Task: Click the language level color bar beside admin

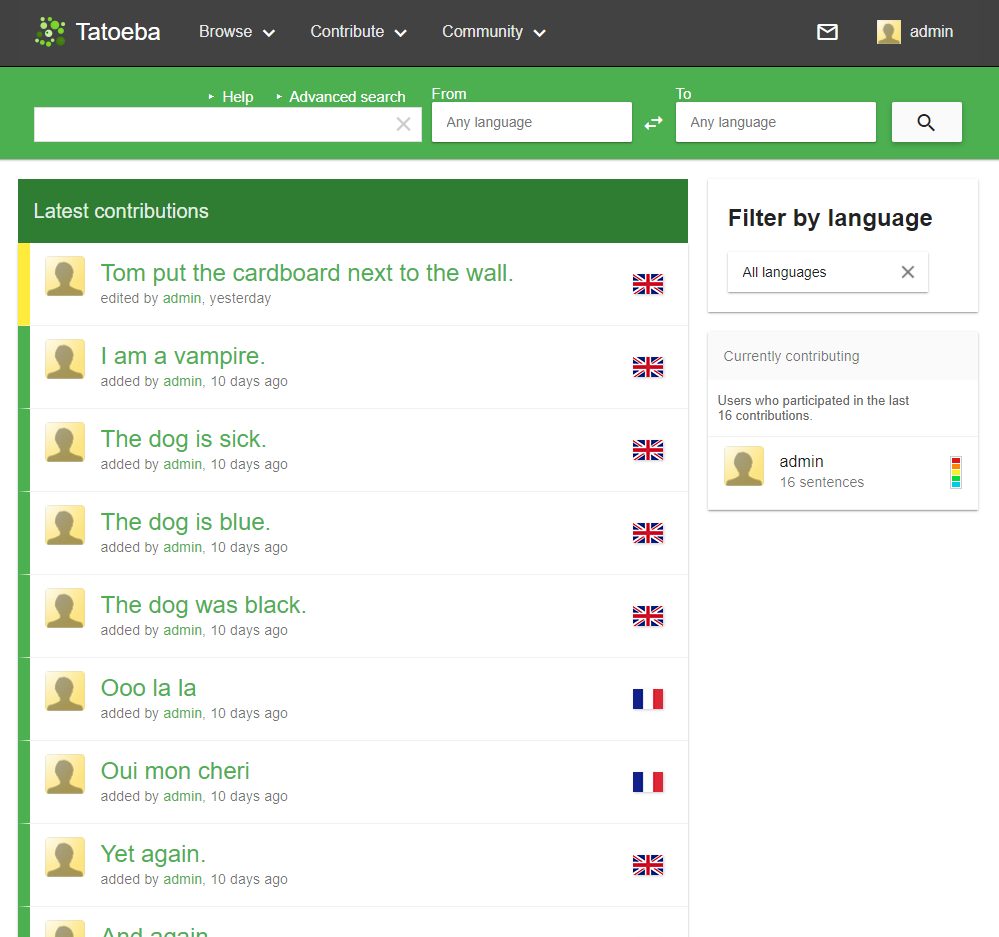Action: (956, 473)
